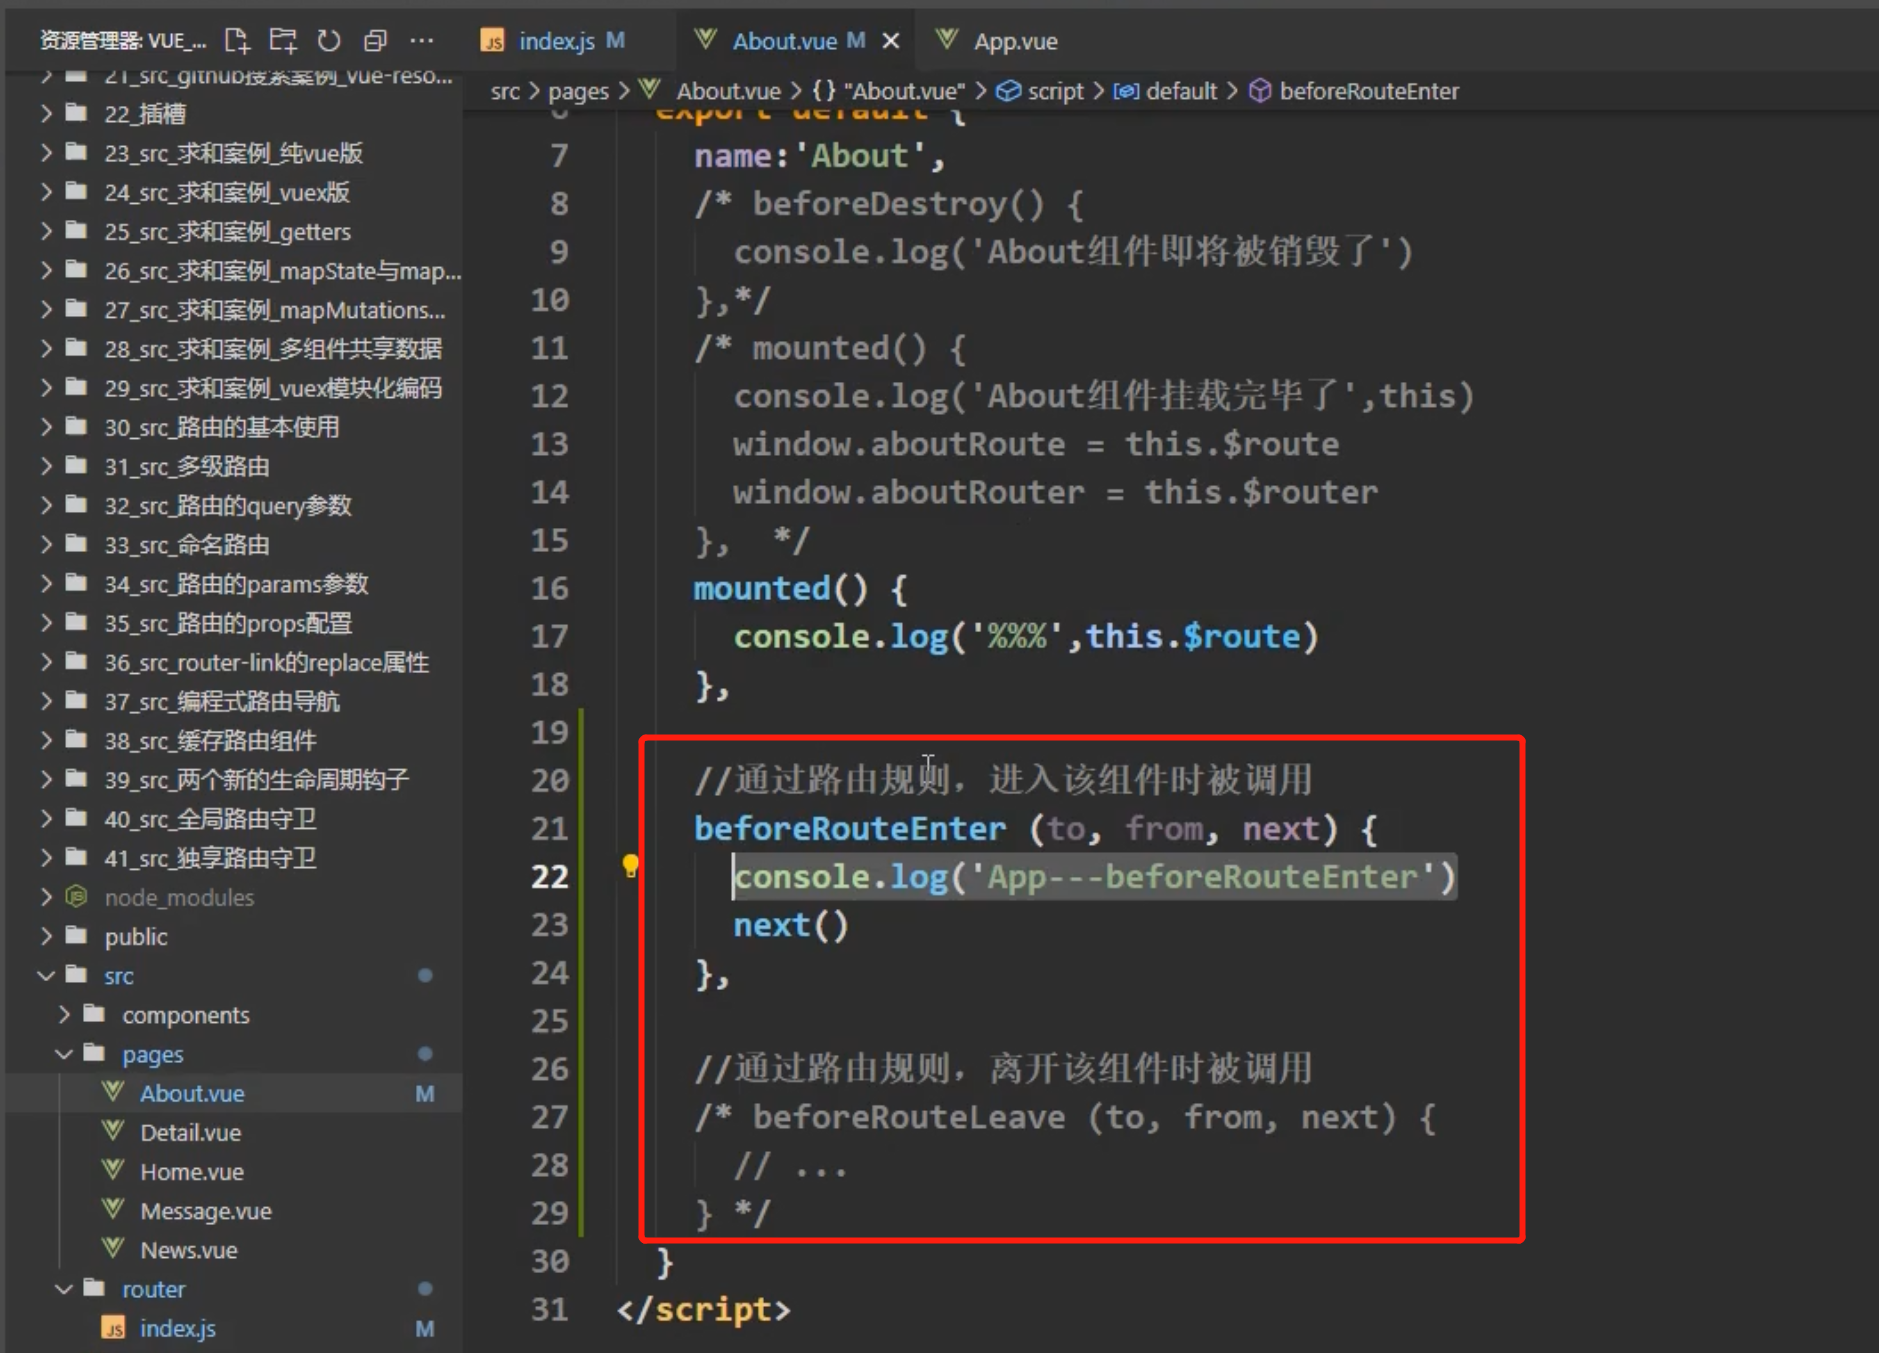The width and height of the screenshot is (1879, 1353).
Task: Click the closing </script> tag
Action: point(704,1310)
